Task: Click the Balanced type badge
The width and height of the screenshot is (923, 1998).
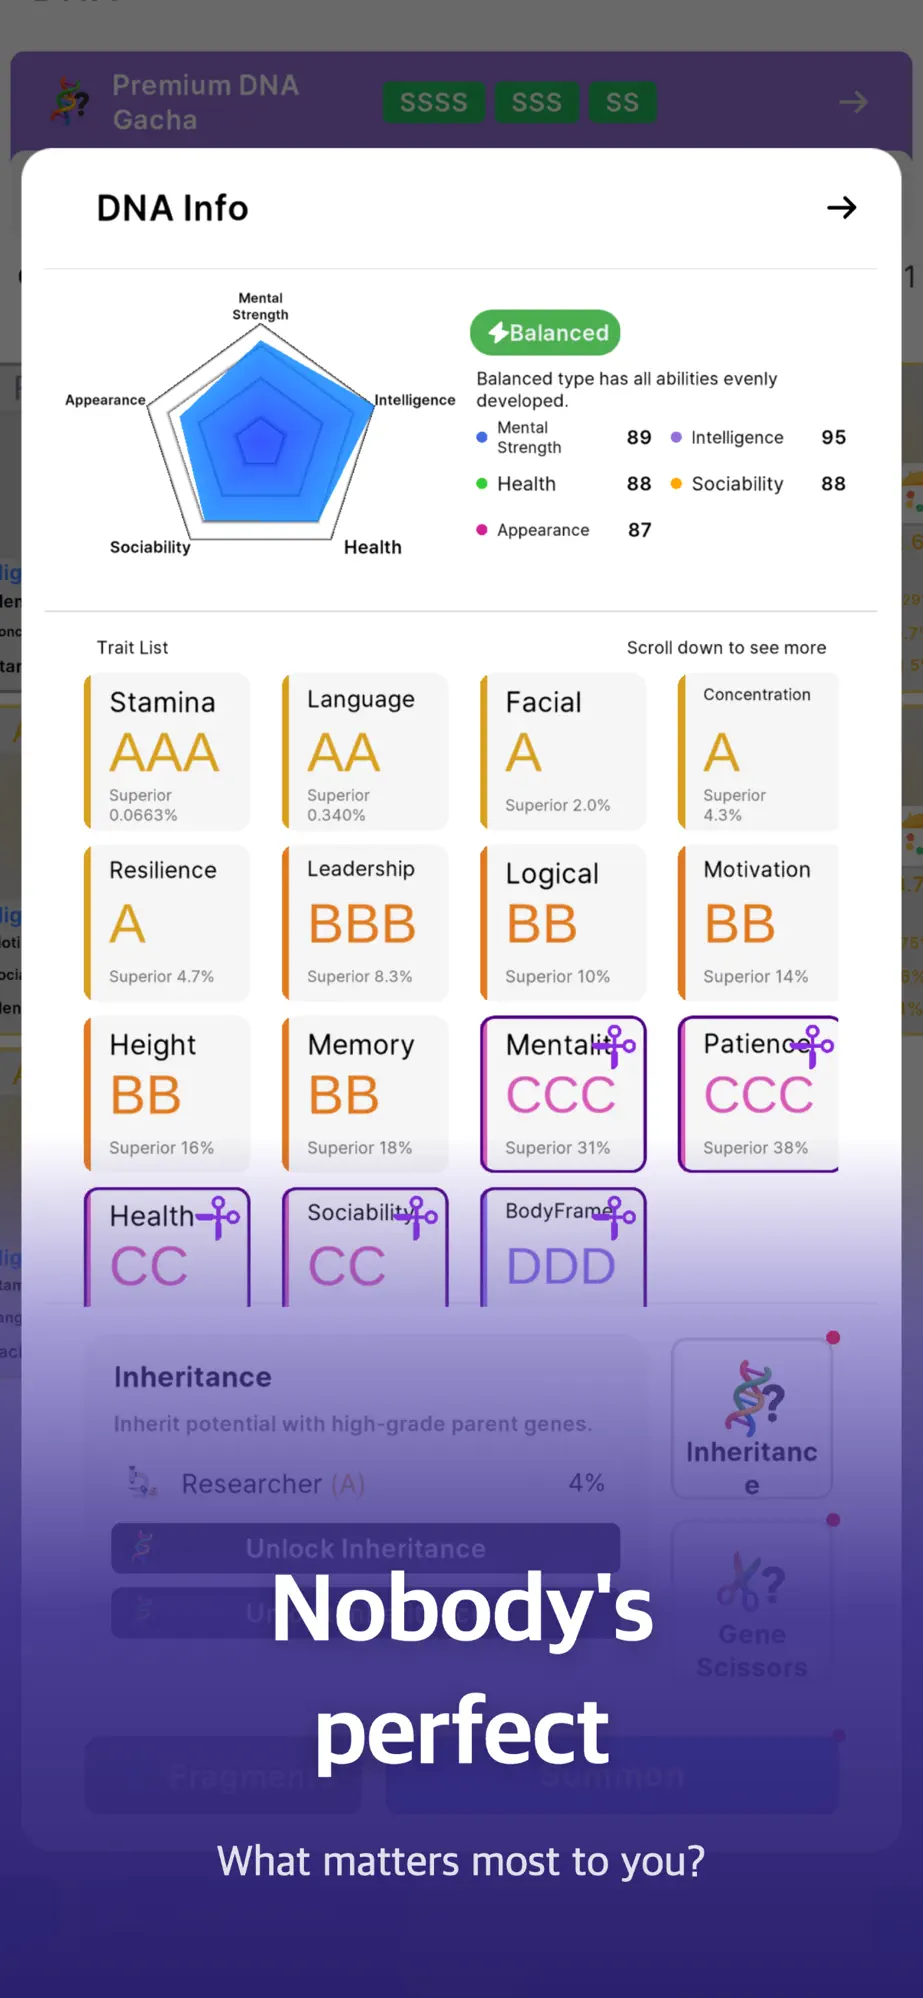Action: 546,332
